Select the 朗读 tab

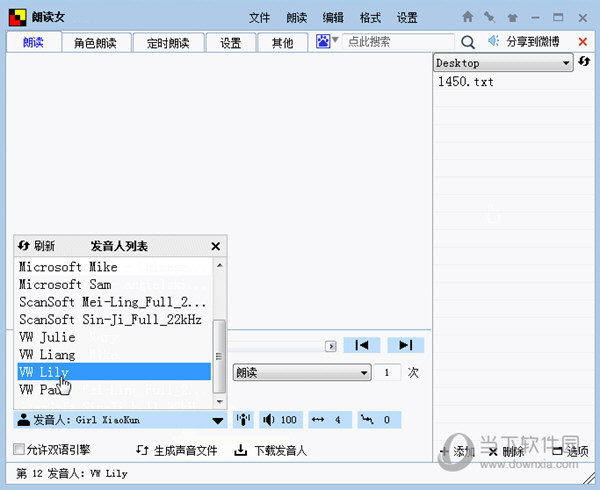[x=34, y=42]
